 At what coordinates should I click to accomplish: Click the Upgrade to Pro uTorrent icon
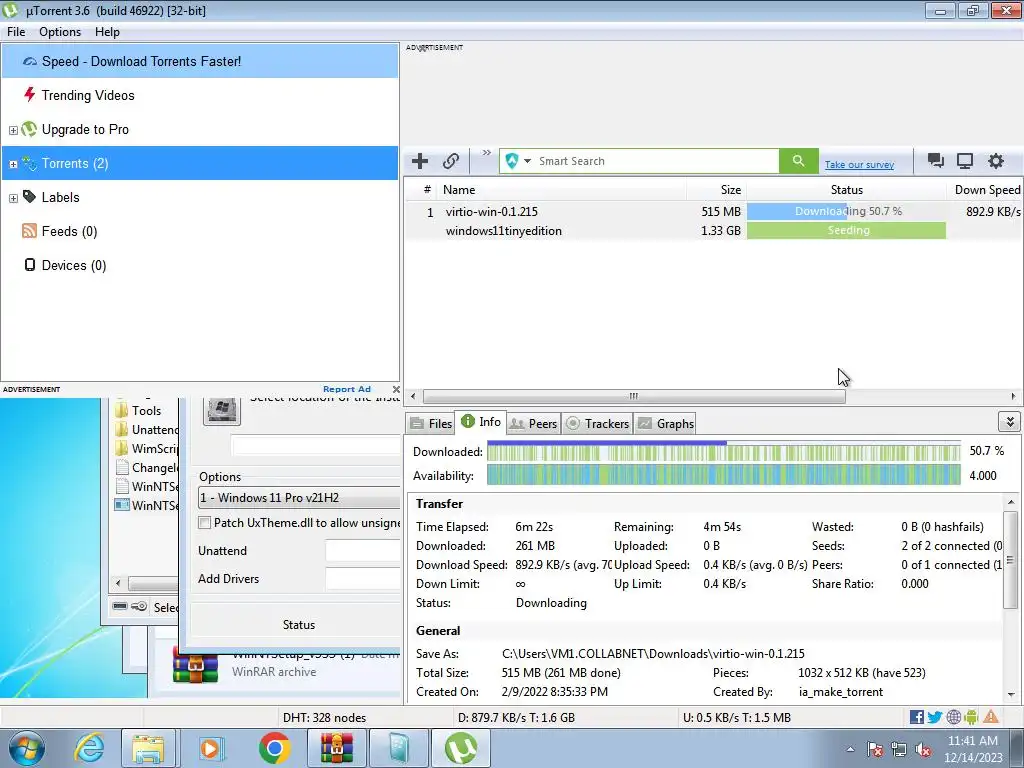29,129
